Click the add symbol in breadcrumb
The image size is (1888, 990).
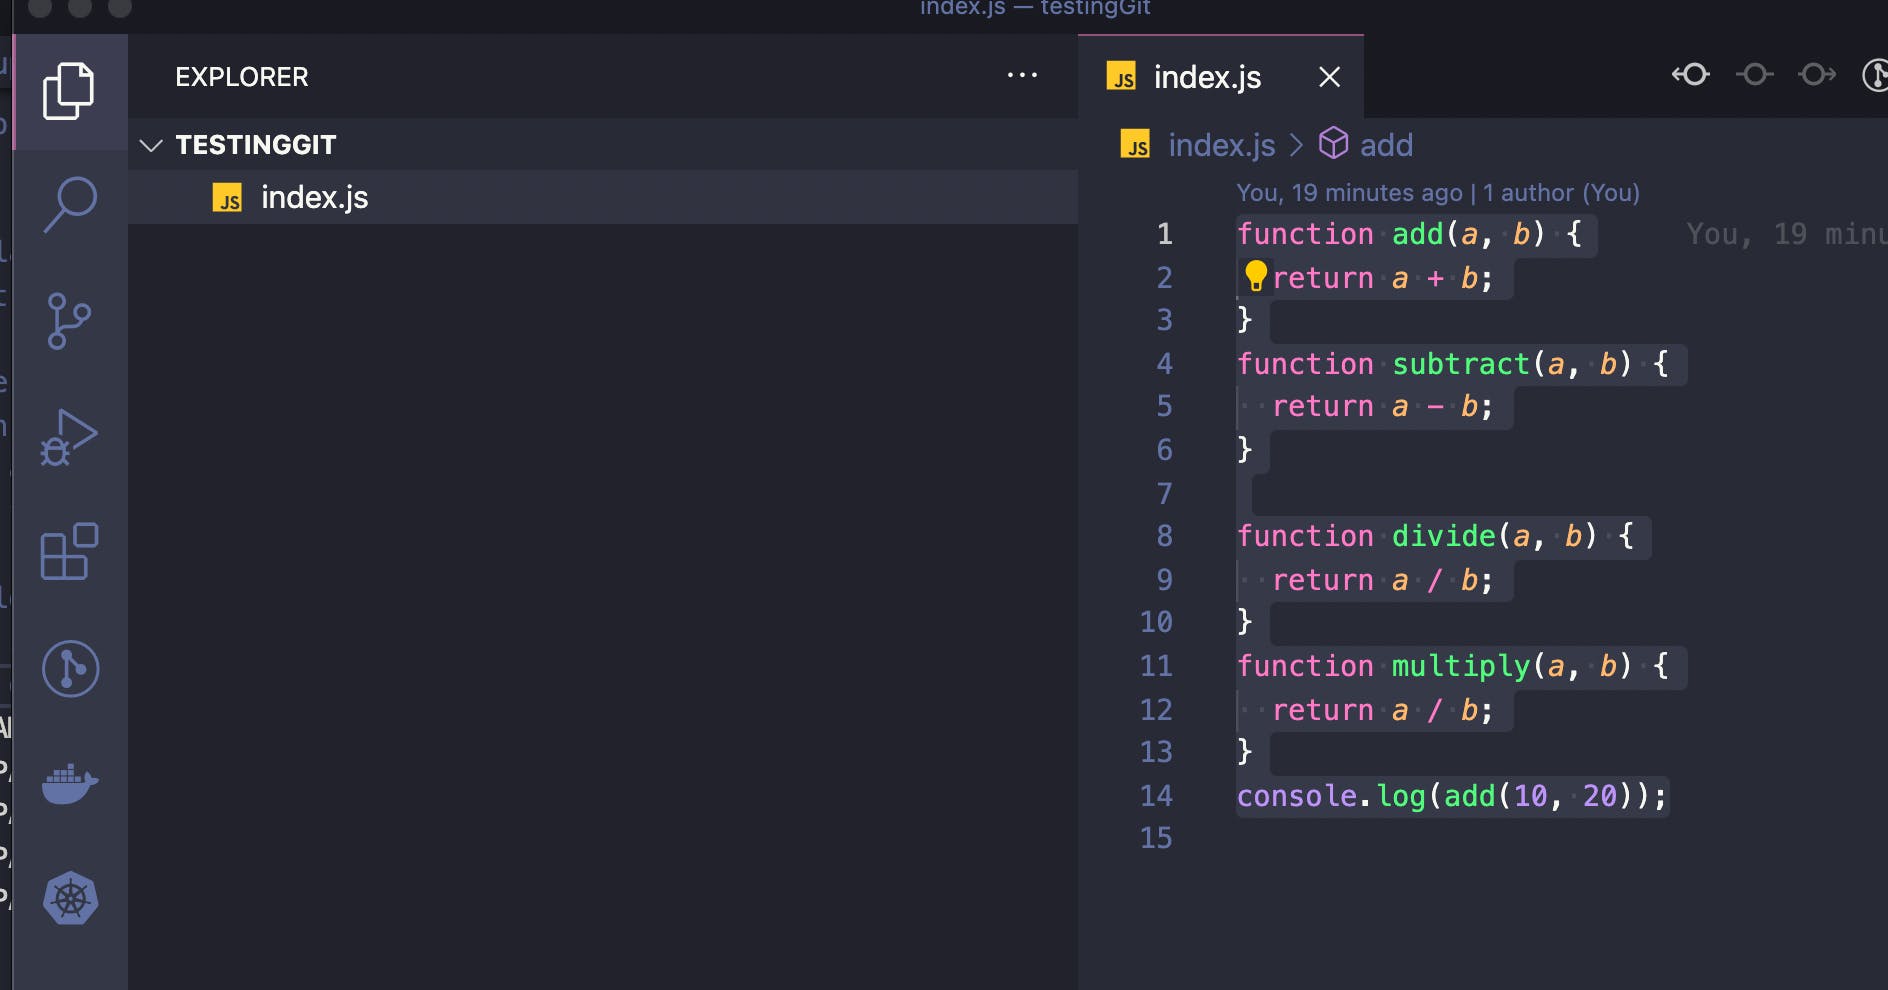[1386, 145]
